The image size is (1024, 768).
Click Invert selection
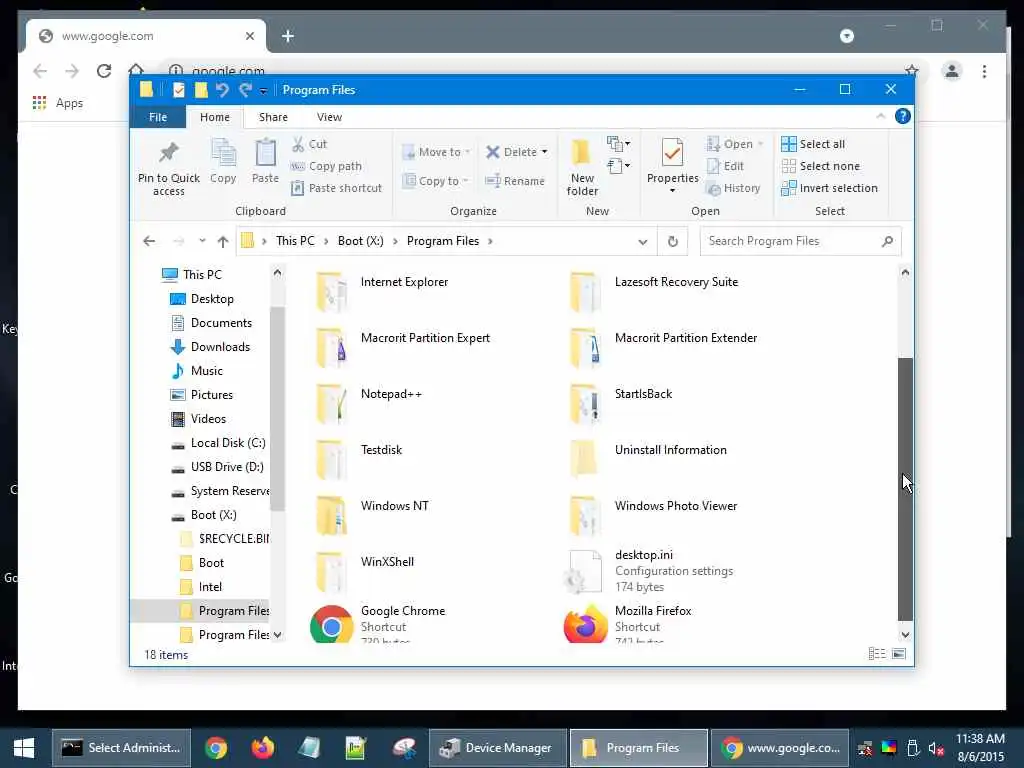click(x=829, y=188)
